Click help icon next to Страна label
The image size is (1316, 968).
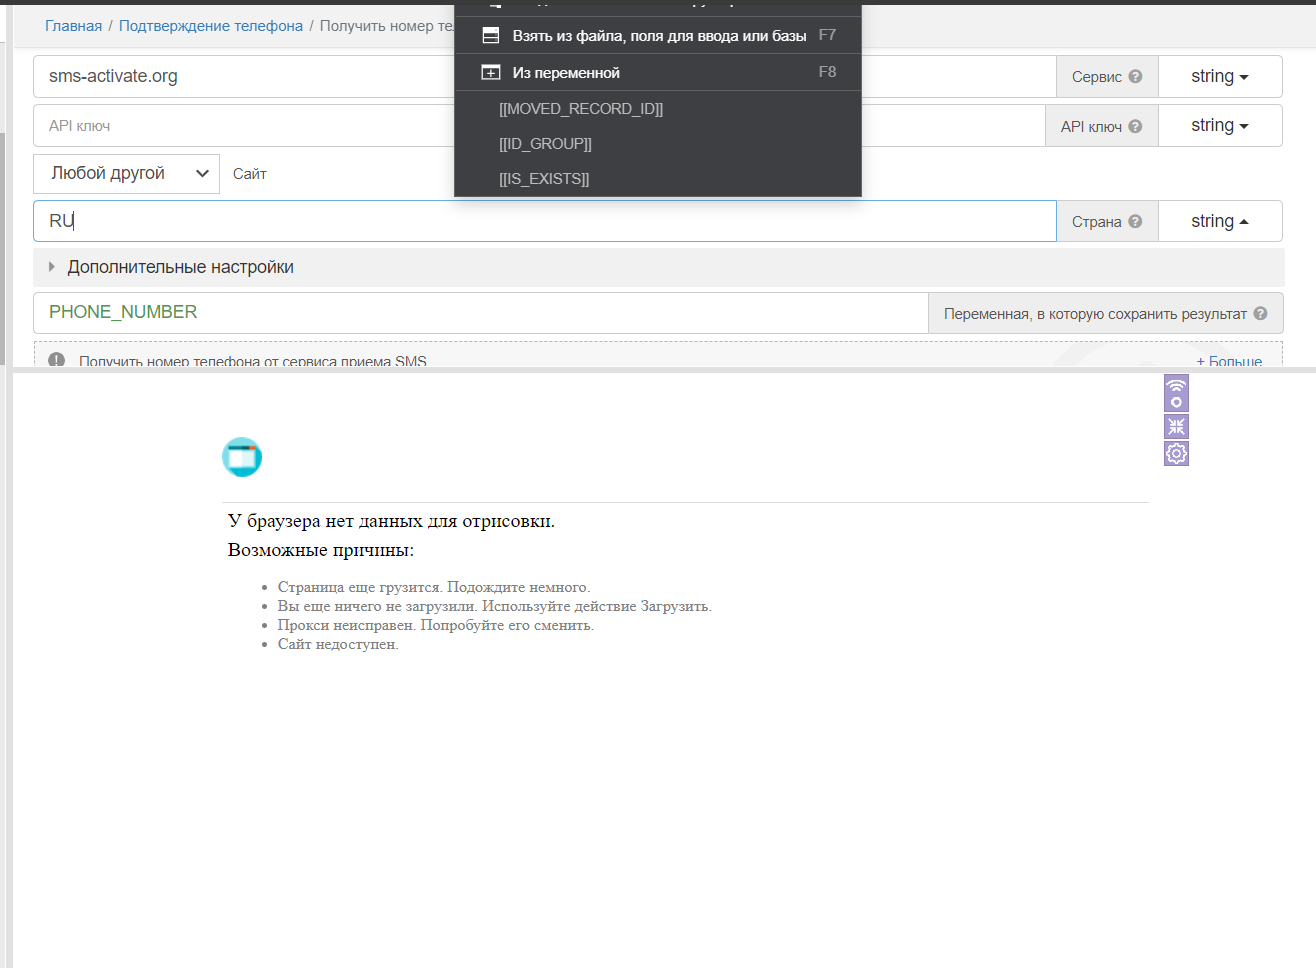[x=1135, y=222]
